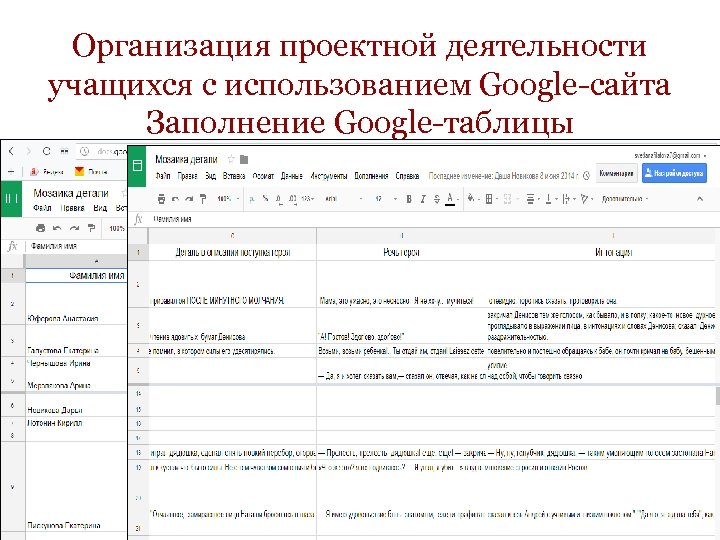The image size is (720, 540).
Task: Reload the page in the back browser window
Action: click(x=46, y=151)
